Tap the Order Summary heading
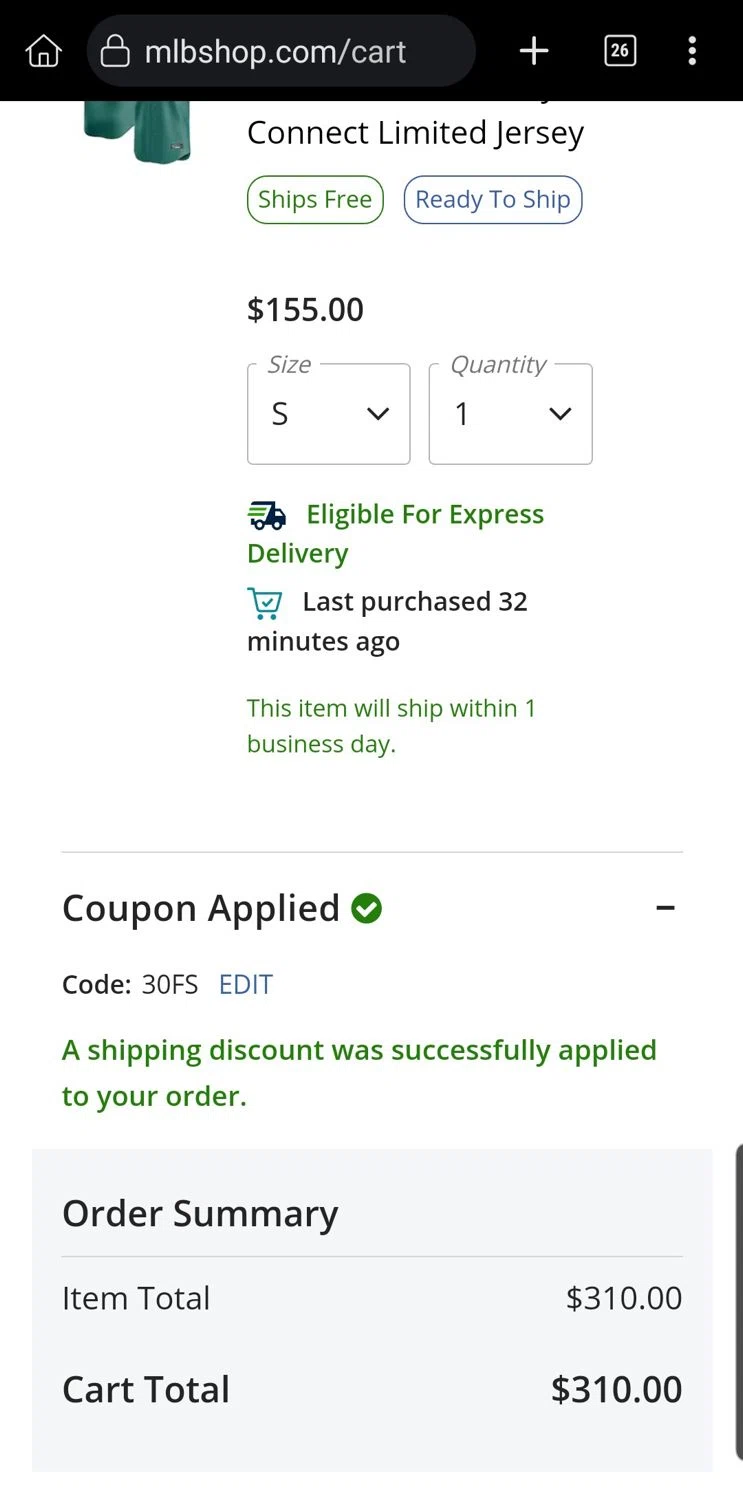Viewport: 743px width, 1500px height. pyautogui.click(x=200, y=1214)
